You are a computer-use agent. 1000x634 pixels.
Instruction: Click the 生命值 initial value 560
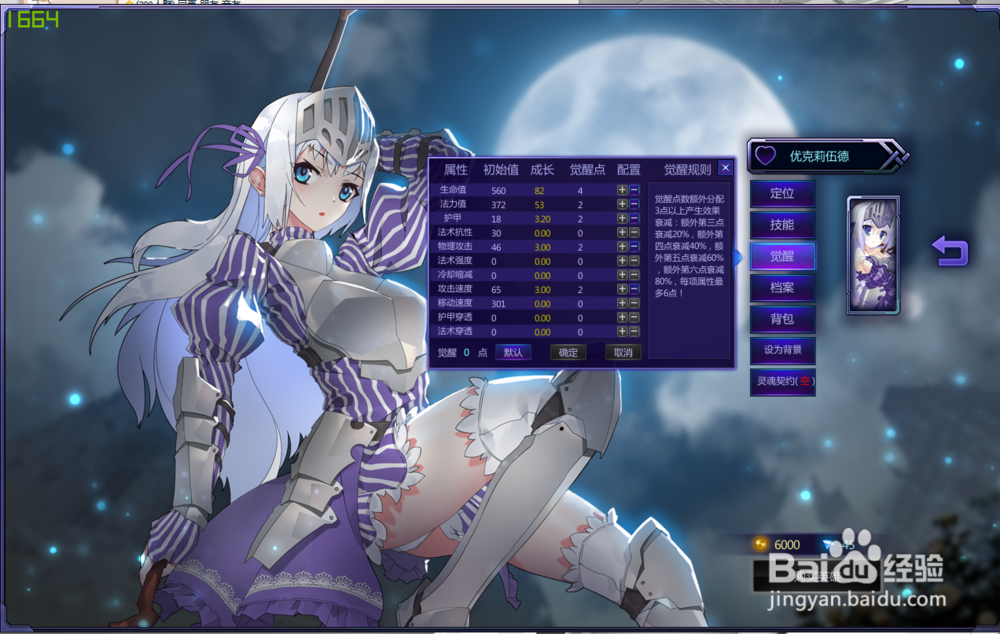pyautogui.click(x=498, y=191)
